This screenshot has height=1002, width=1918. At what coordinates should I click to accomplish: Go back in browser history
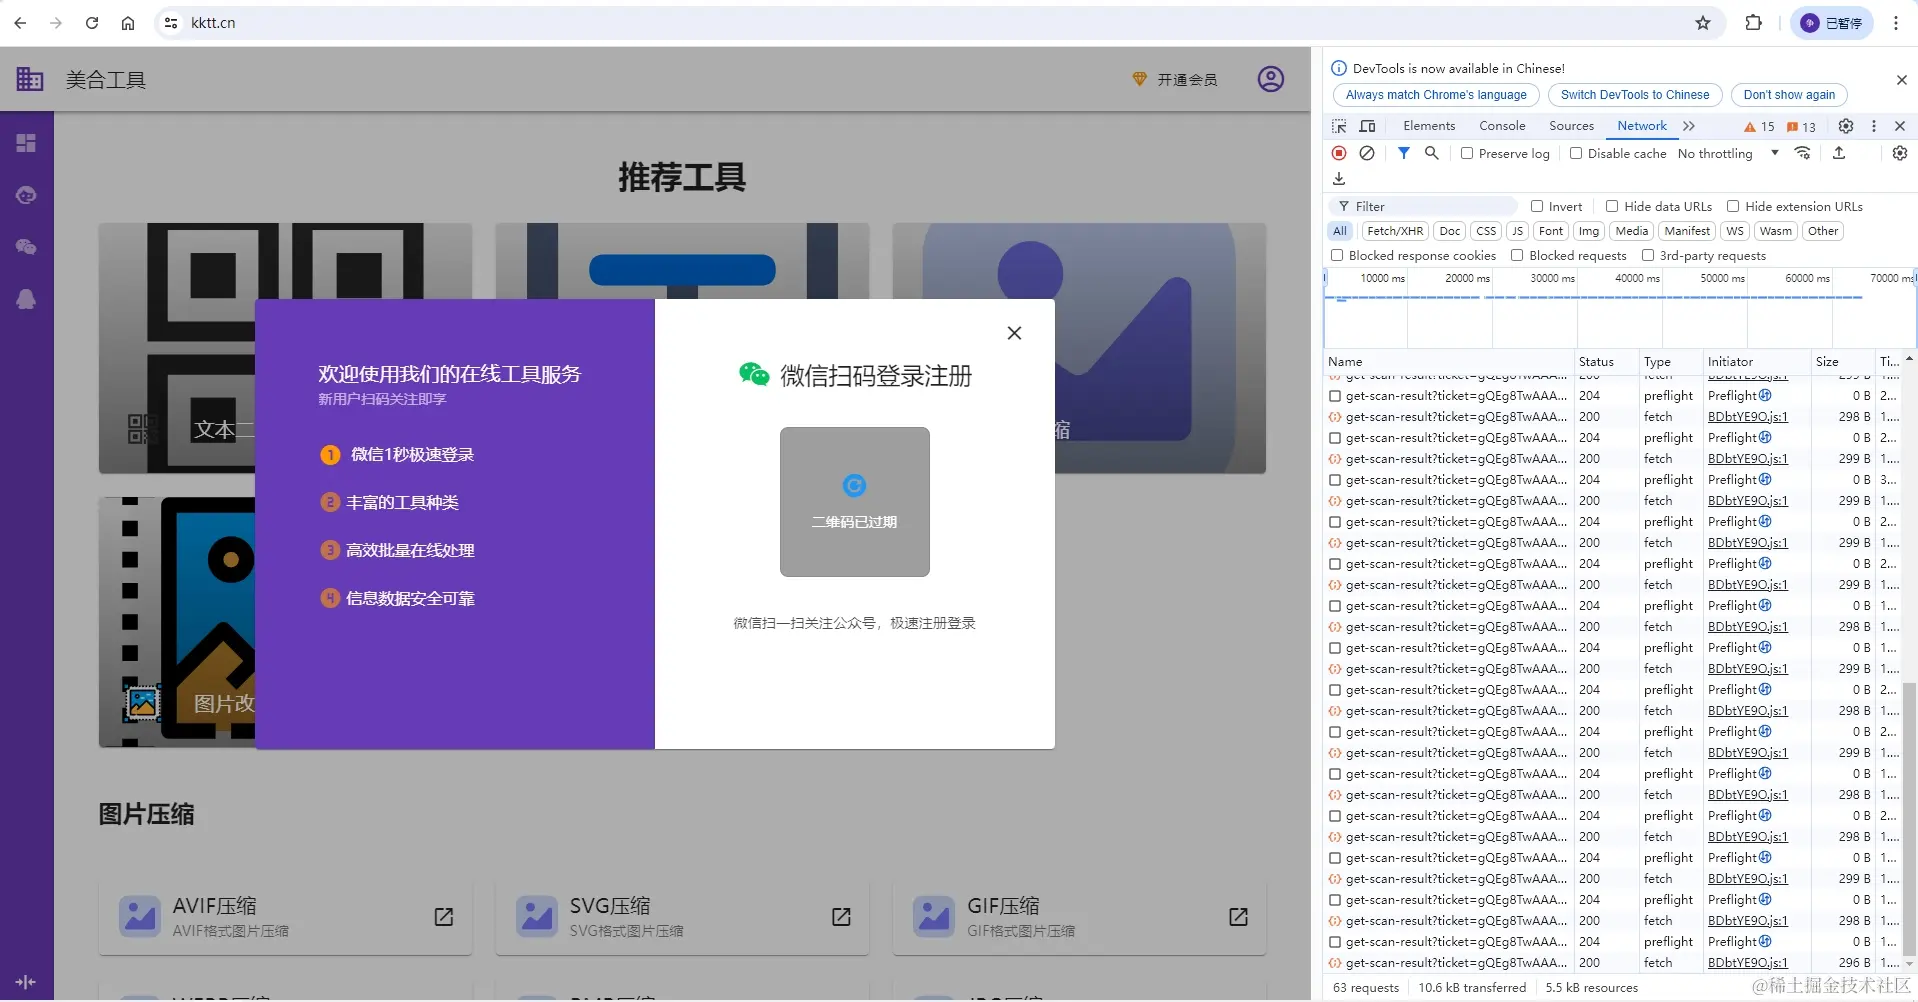20,23
